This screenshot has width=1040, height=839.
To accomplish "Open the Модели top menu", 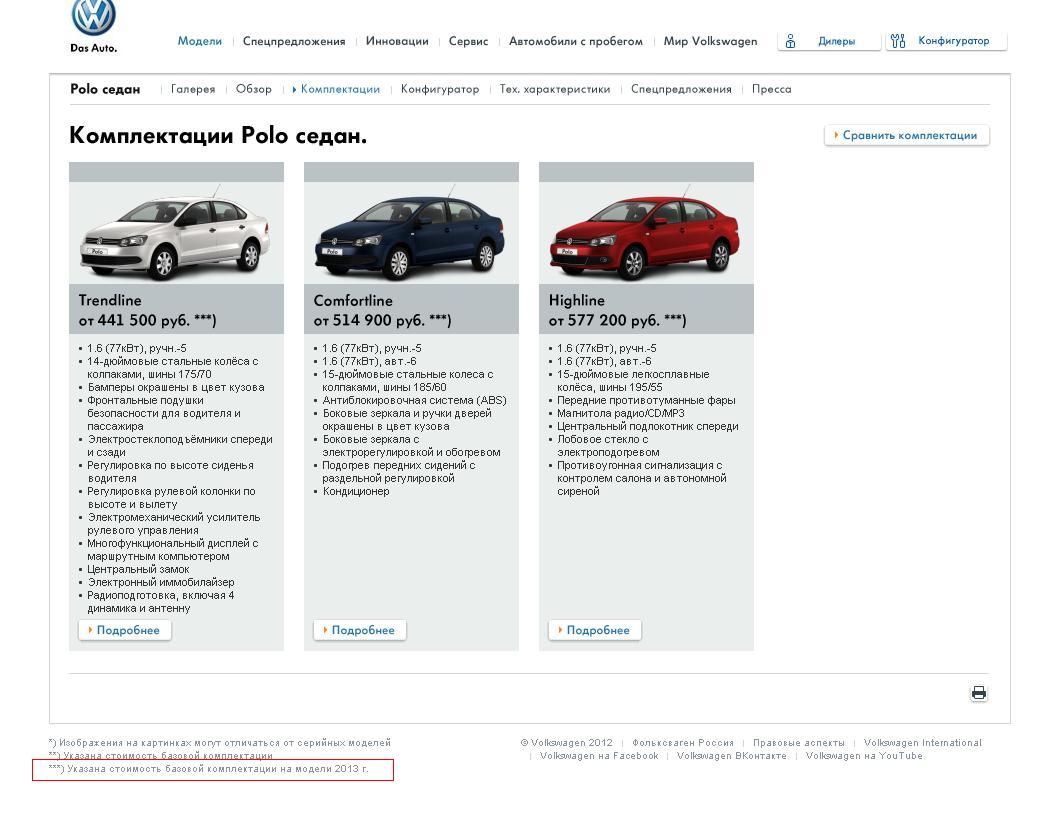I will point(200,41).
